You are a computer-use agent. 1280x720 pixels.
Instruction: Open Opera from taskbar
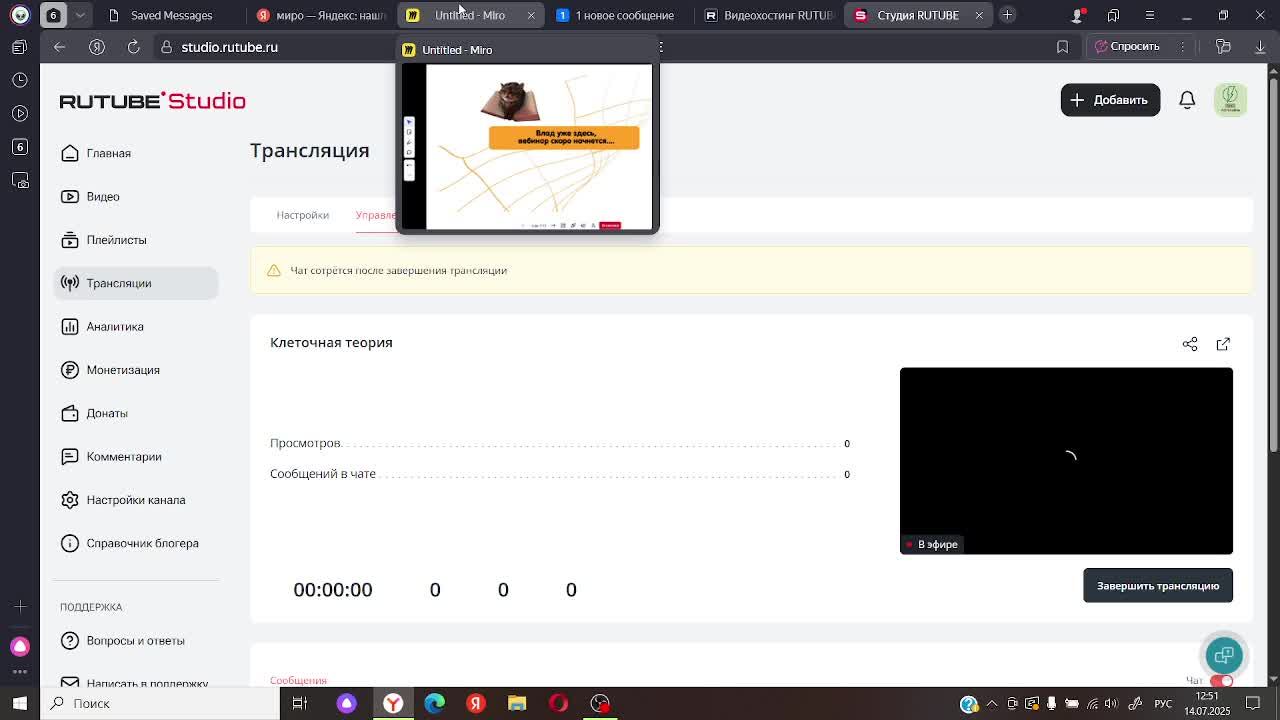tap(558, 703)
